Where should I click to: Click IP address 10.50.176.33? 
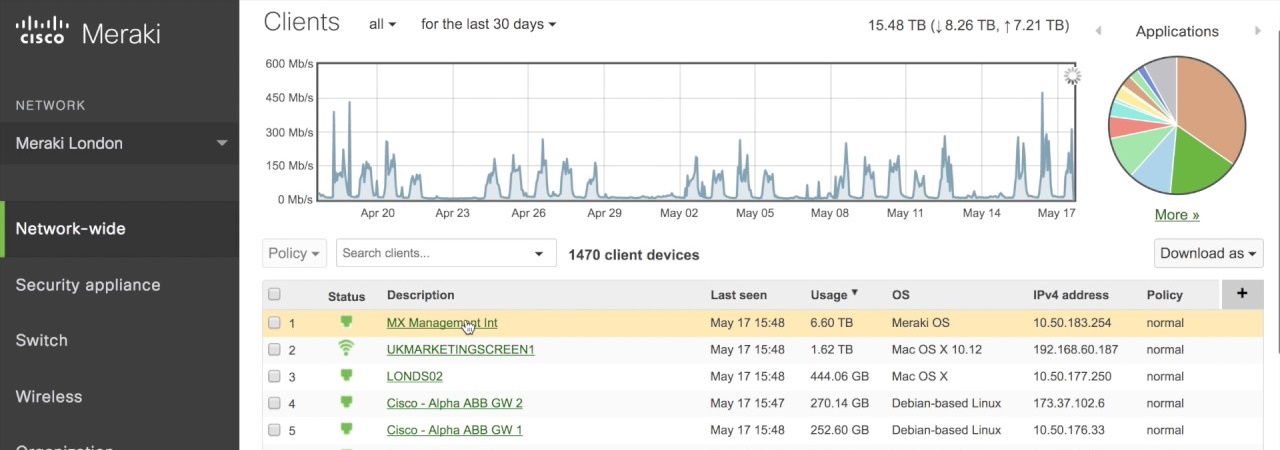1069,430
